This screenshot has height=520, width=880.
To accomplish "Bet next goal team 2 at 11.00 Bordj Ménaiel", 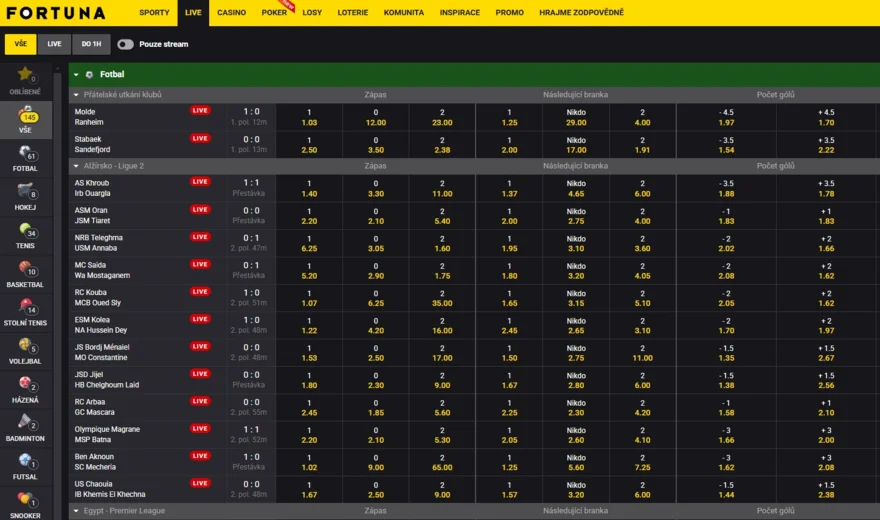I will (643, 353).
